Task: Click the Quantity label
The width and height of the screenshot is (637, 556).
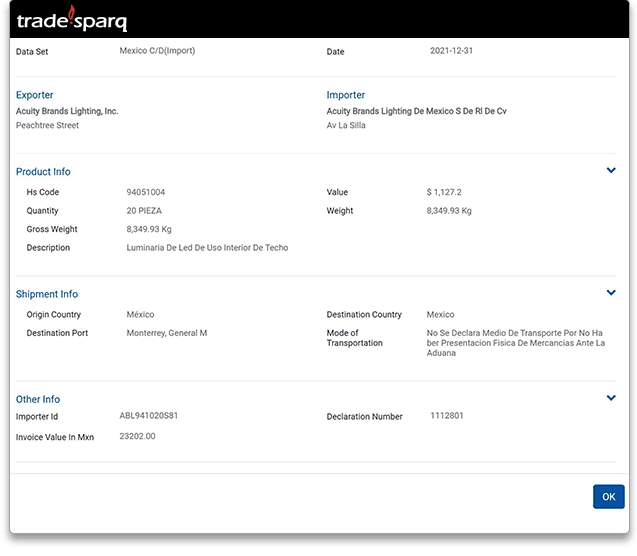Action: point(42,210)
